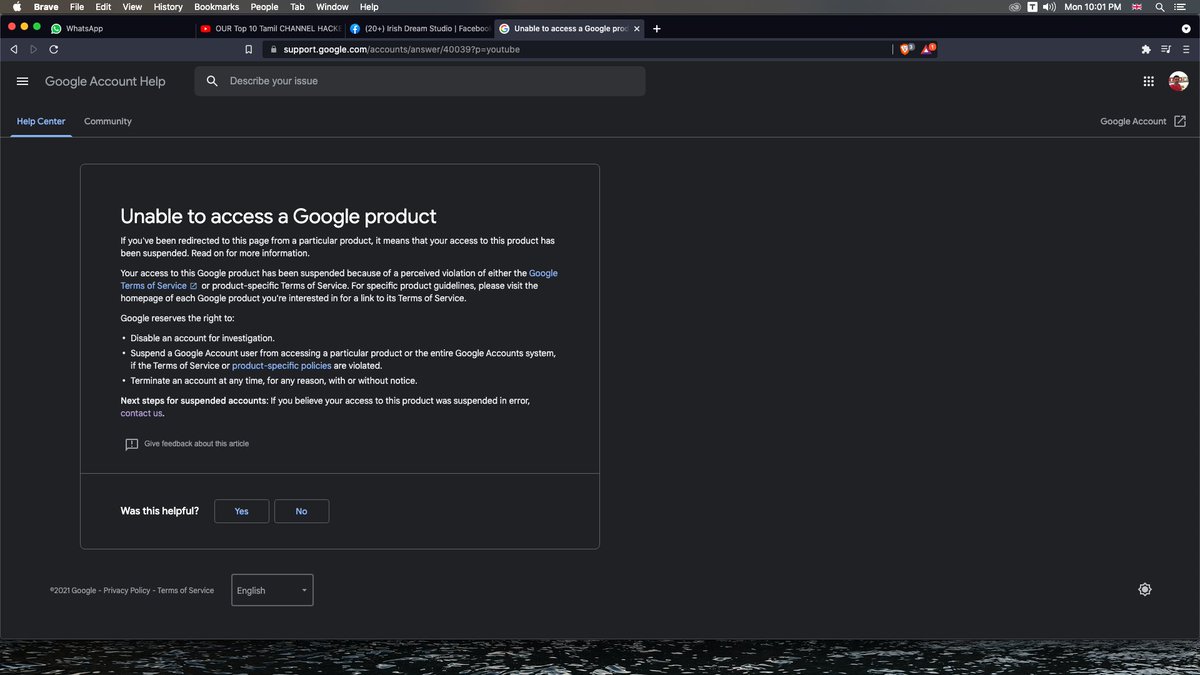
Task: Expand the tab search dropdown arrow
Action: tap(1185, 29)
